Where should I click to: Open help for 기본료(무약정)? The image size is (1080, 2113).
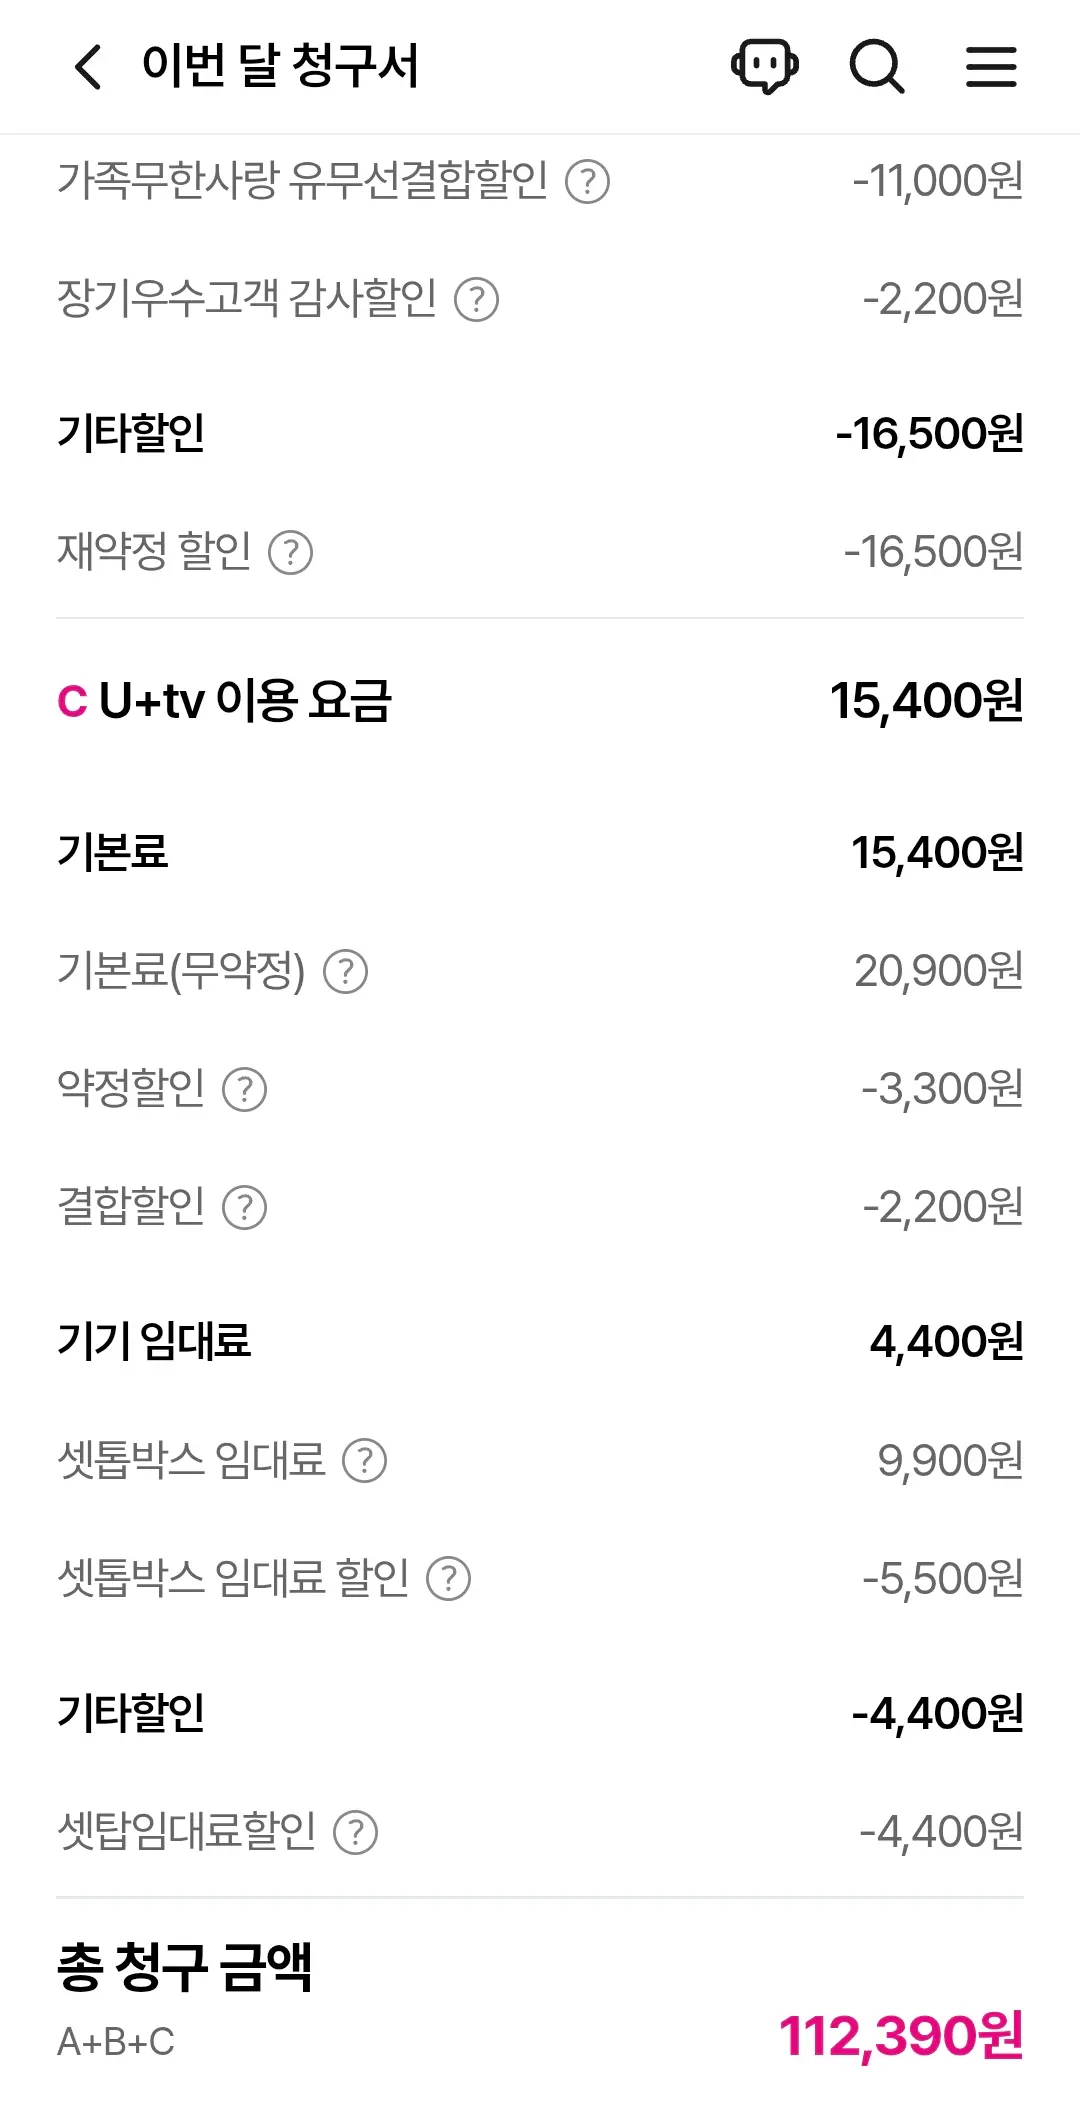coord(346,972)
